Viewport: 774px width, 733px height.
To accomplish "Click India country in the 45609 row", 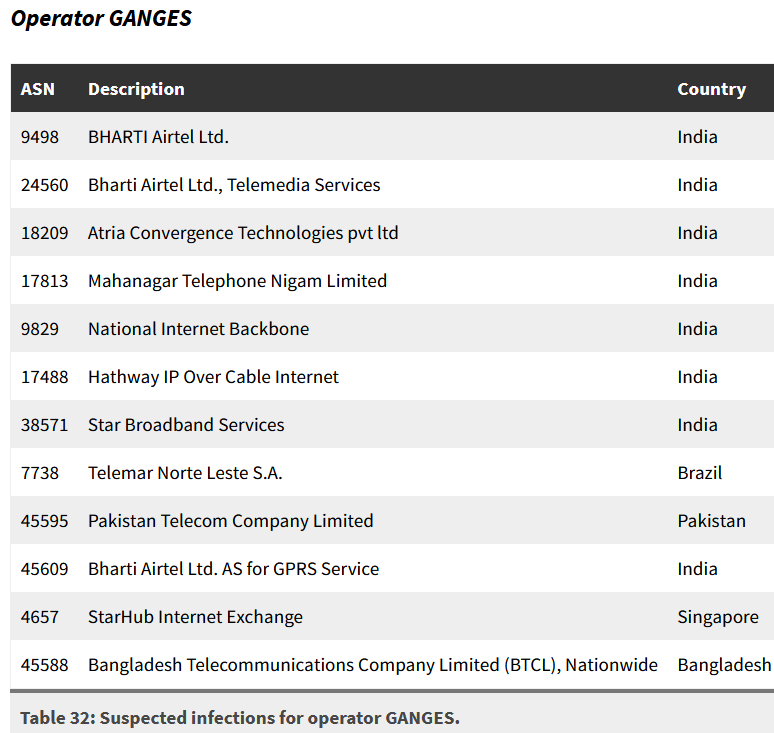I will [697, 569].
